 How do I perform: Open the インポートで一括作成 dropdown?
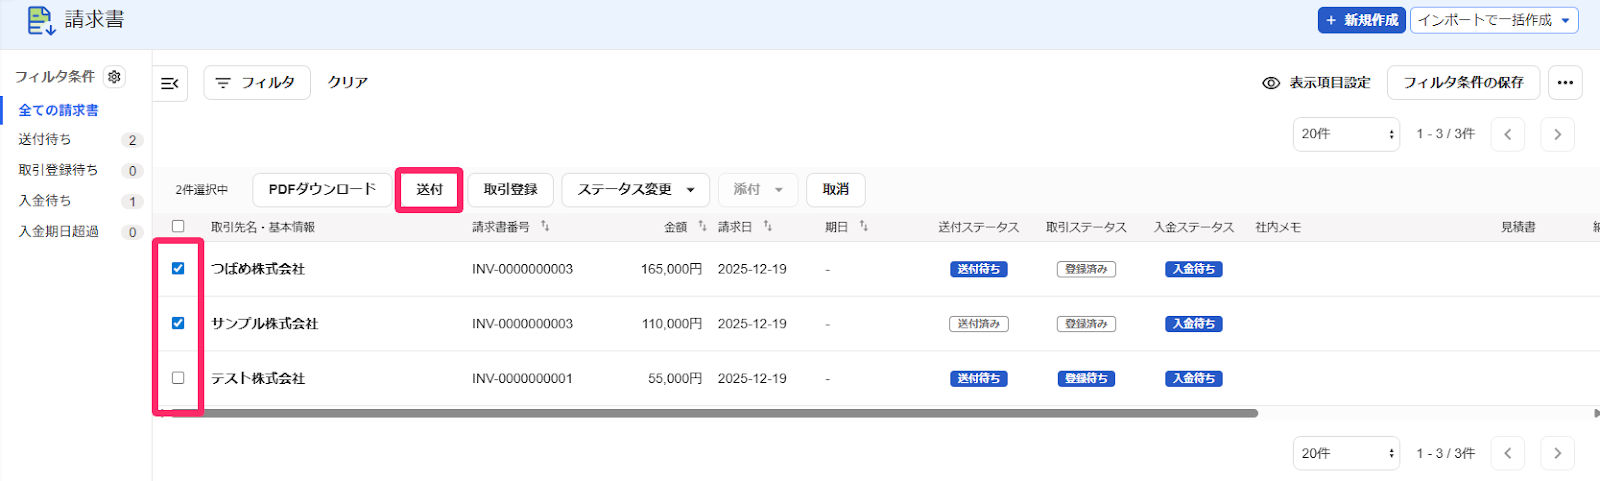pos(1494,20)
